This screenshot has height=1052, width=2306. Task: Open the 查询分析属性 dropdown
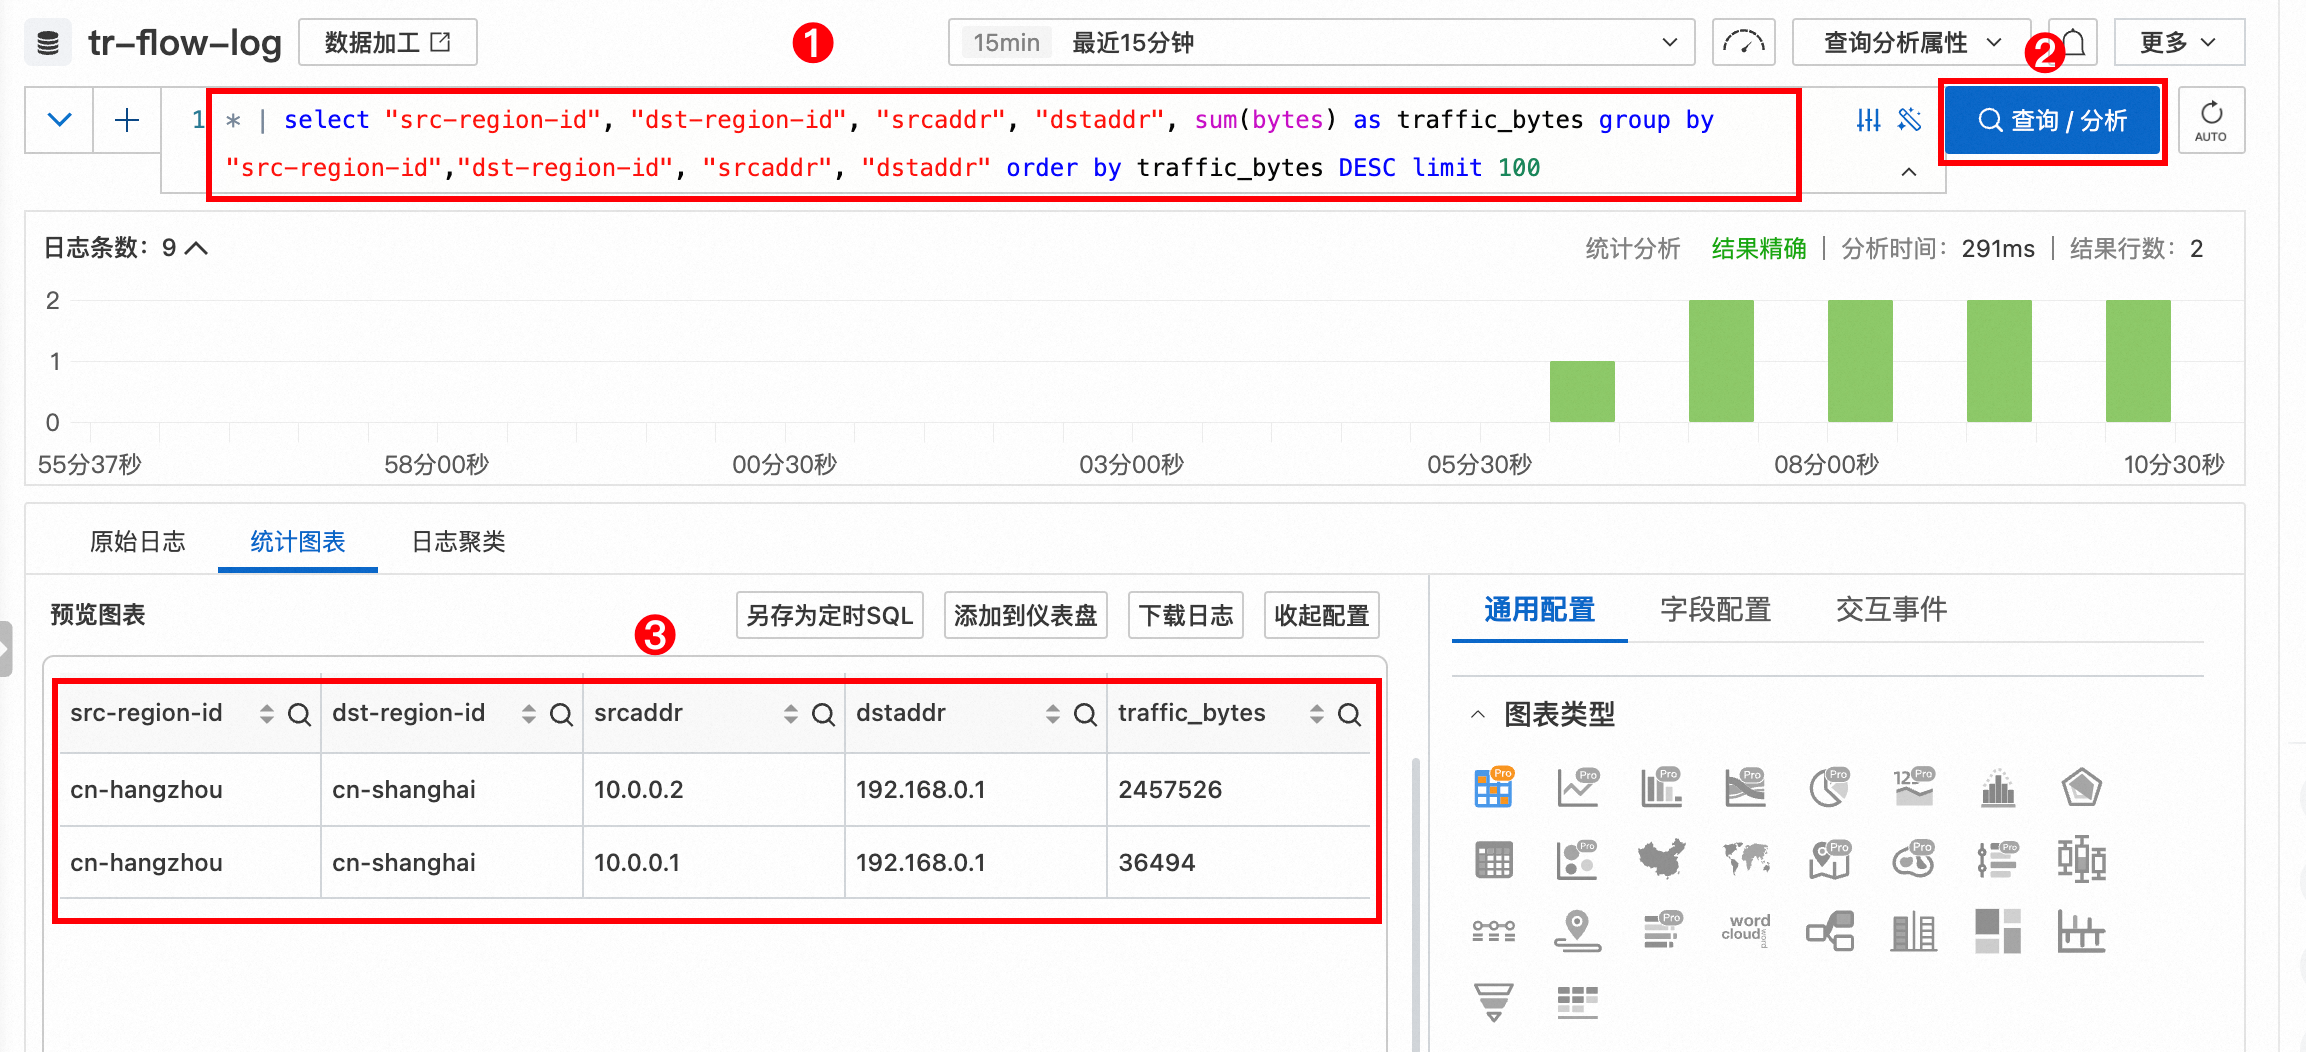tap(1911, 42)
